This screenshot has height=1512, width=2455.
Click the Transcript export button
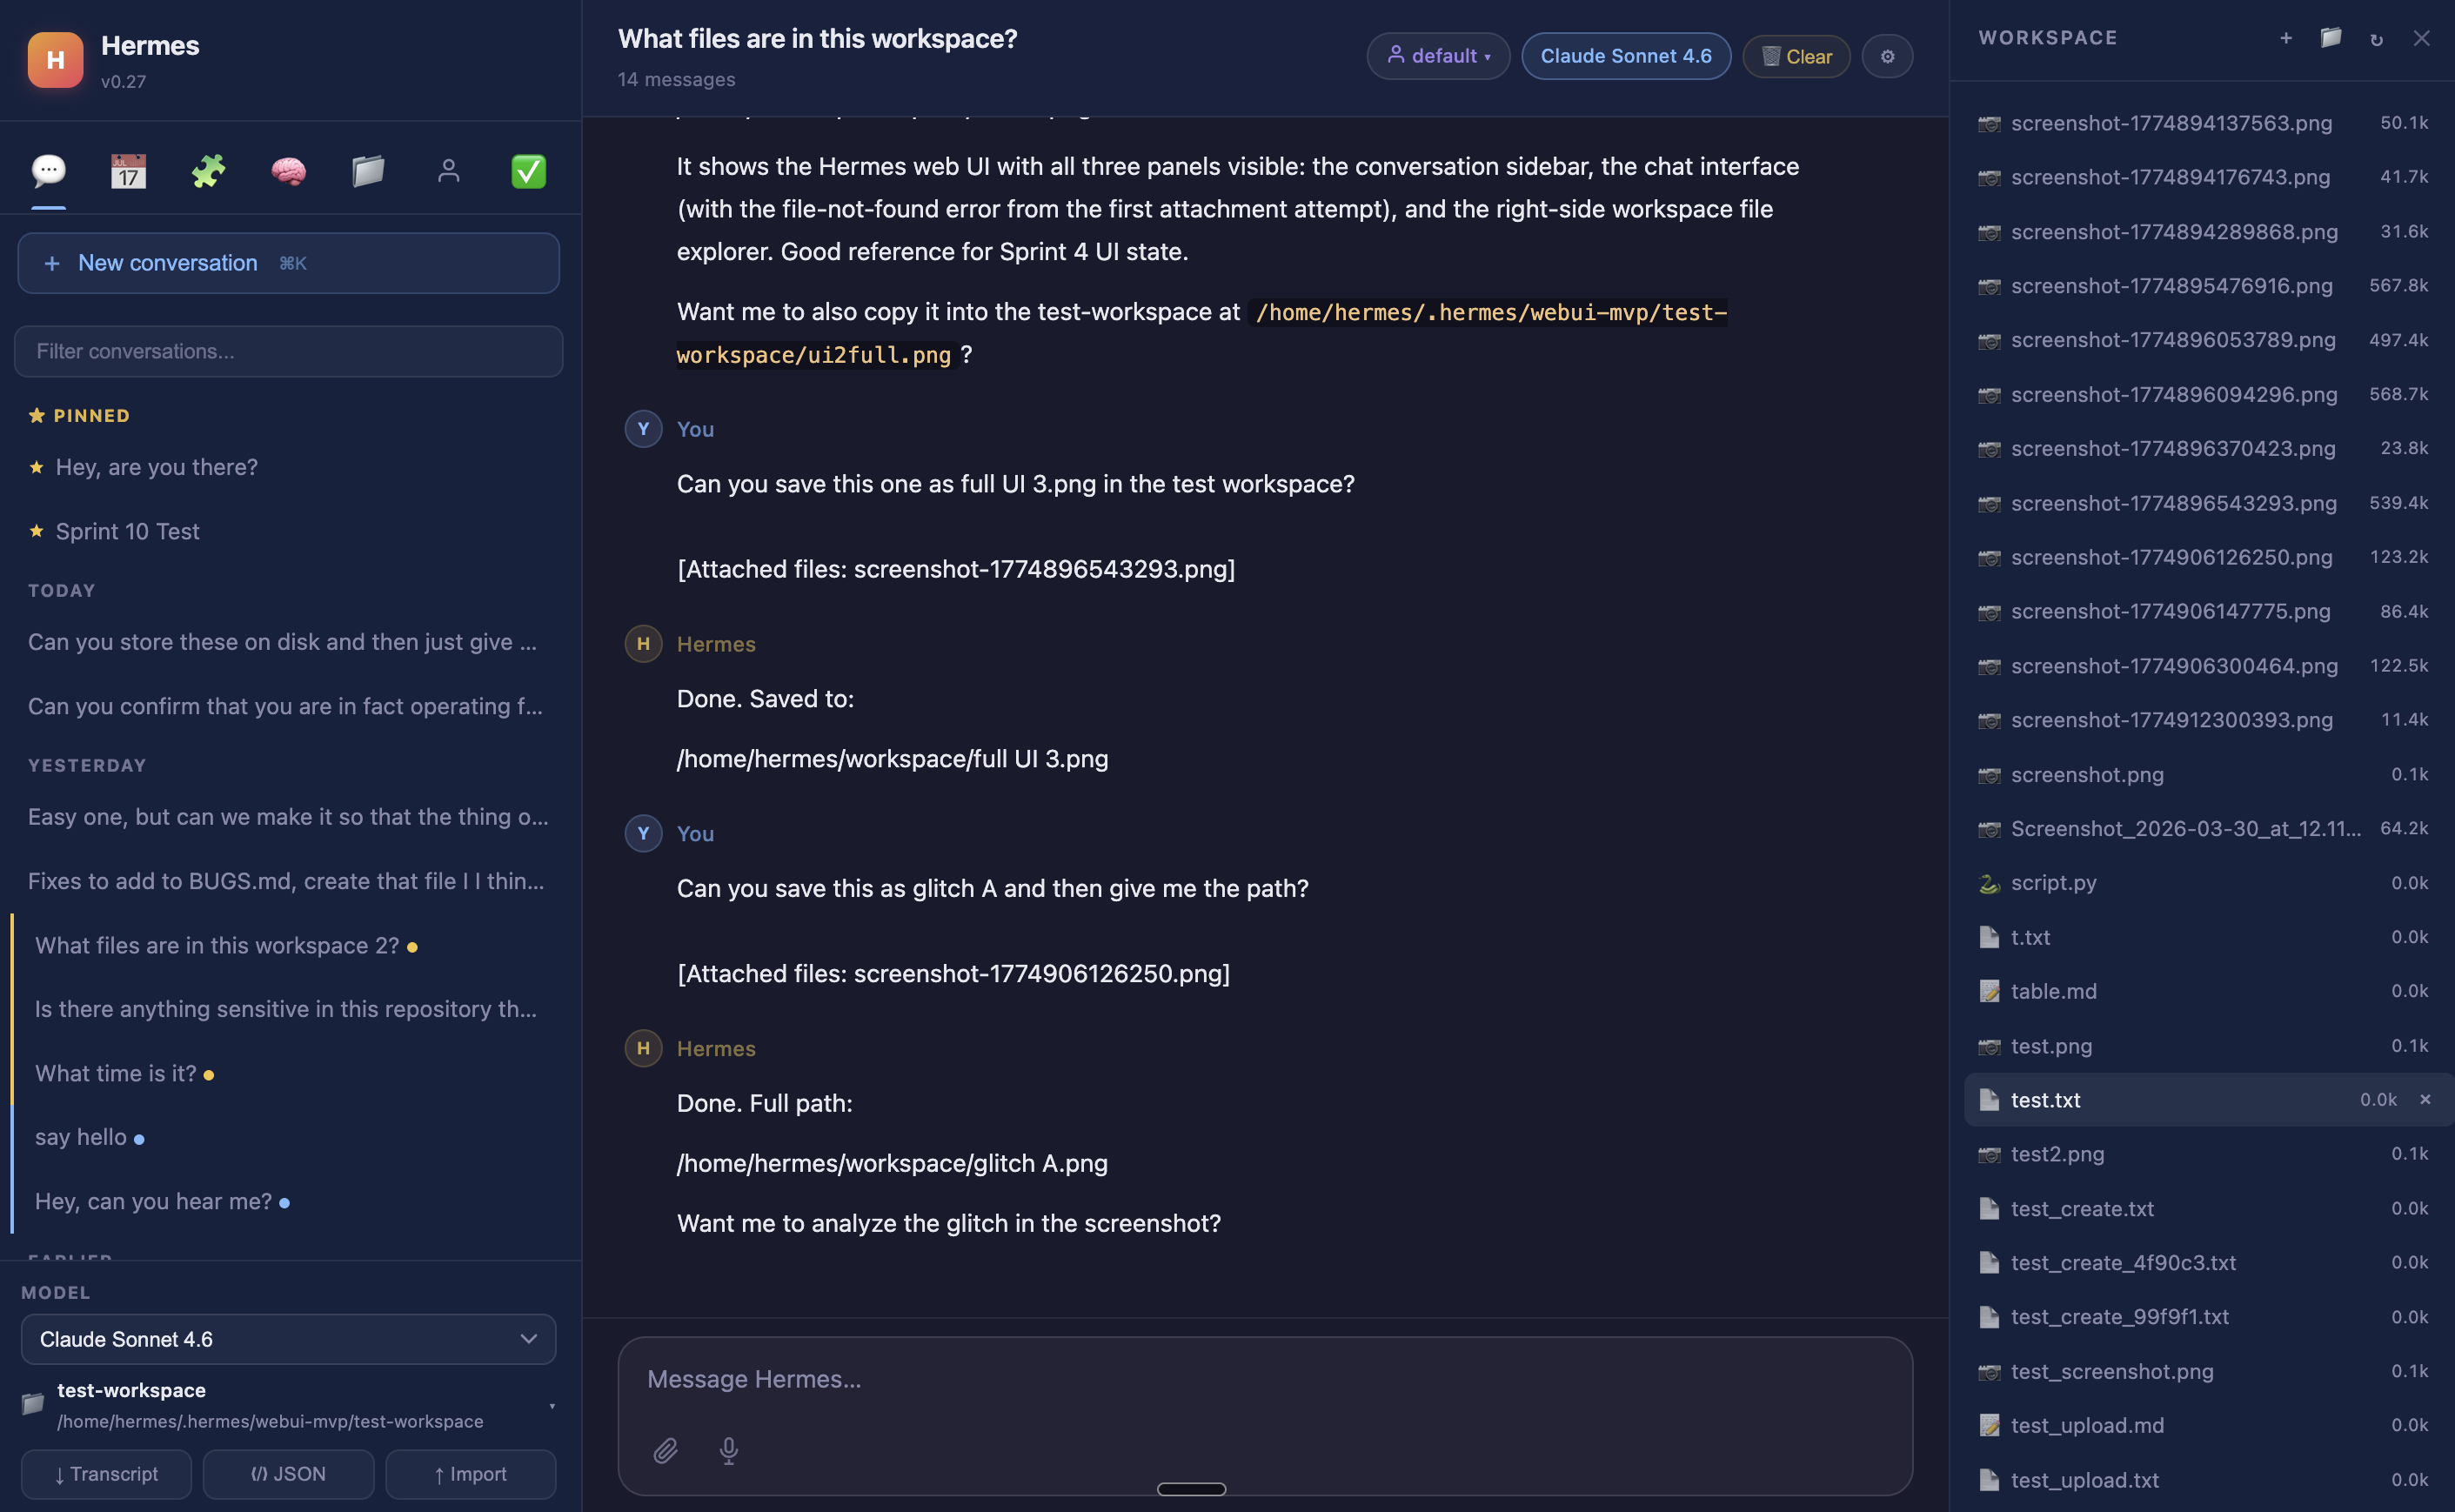tap(106, 1474)
